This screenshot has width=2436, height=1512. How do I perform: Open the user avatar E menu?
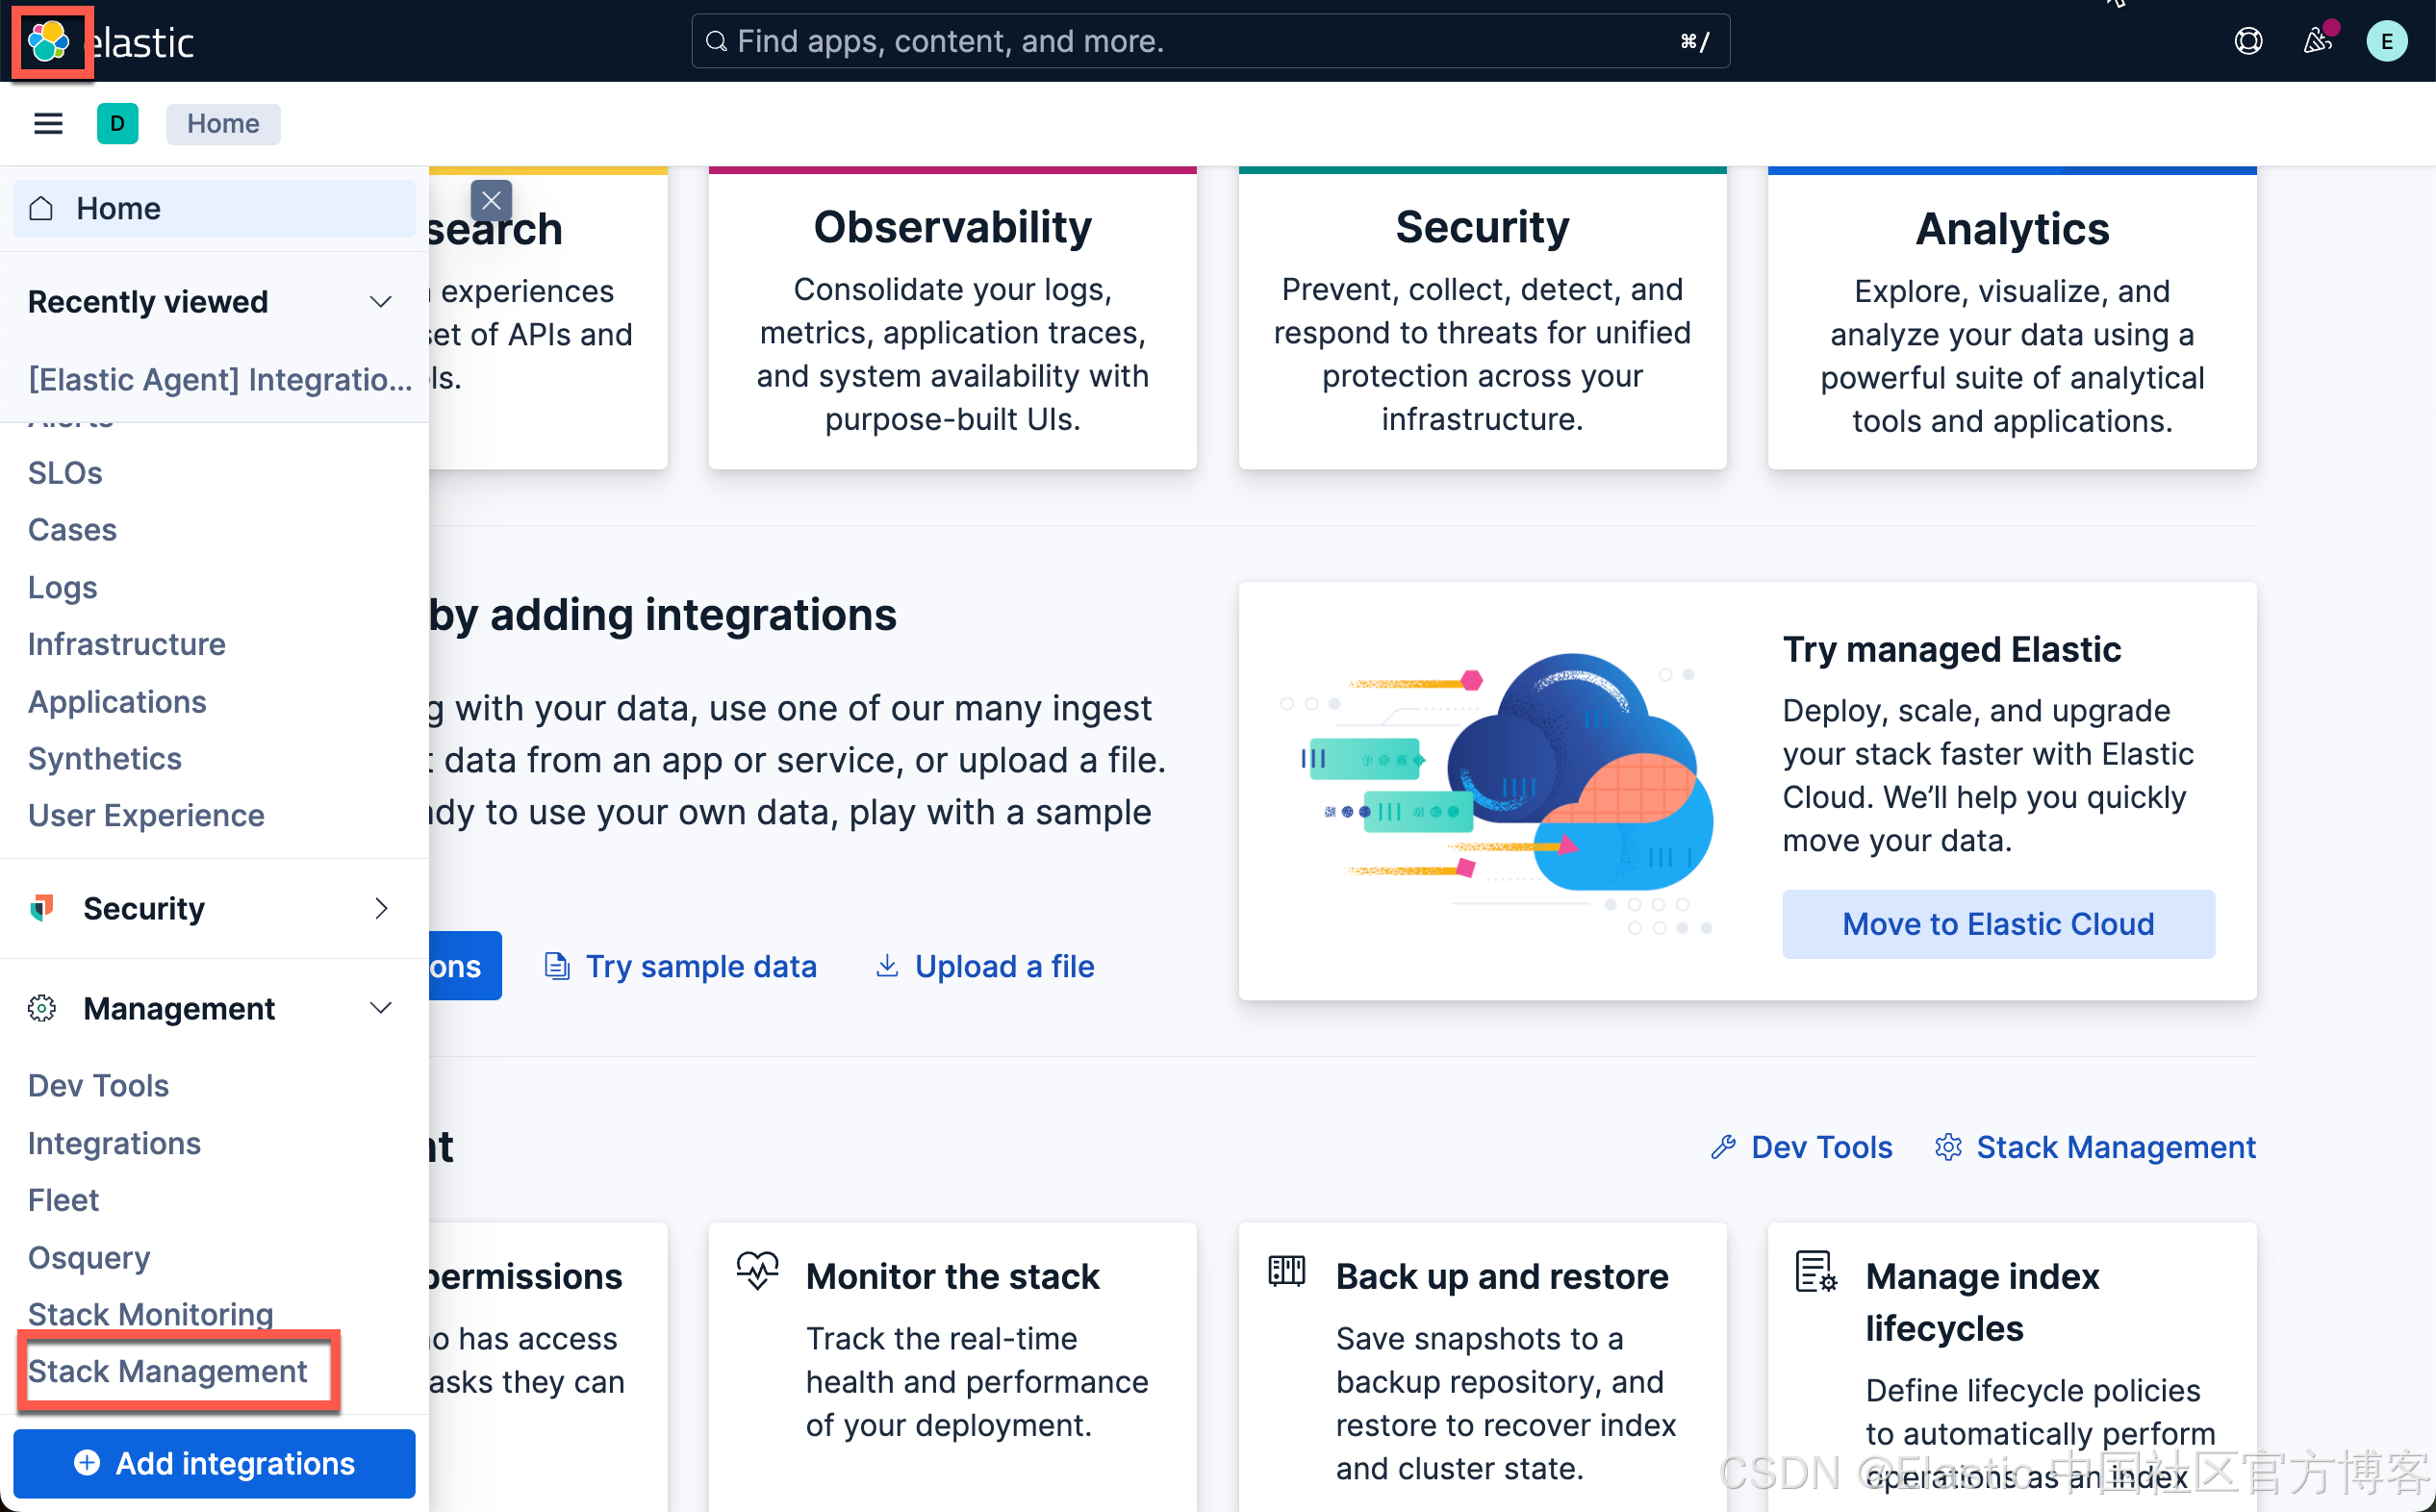pos(2386,41)
